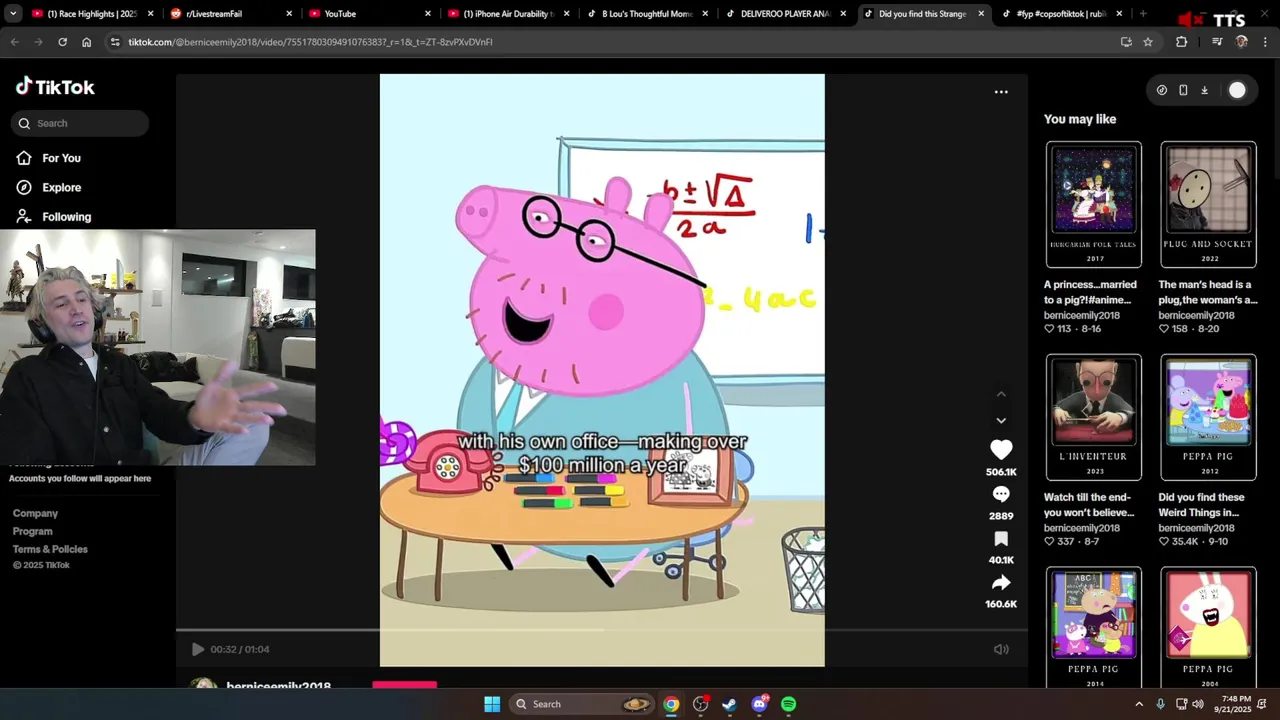The image size is (1280, 720).
Task: Open the For You feed
Action: (48, 158)
